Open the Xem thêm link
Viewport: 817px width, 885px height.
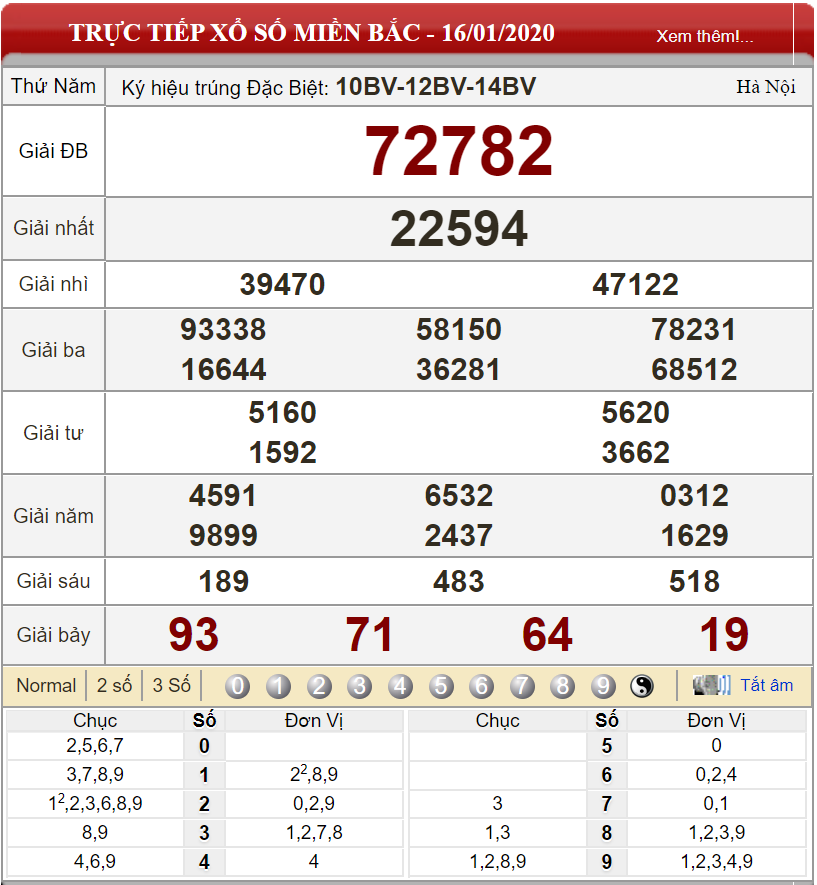pyautogui.click(x=705, y=36)
